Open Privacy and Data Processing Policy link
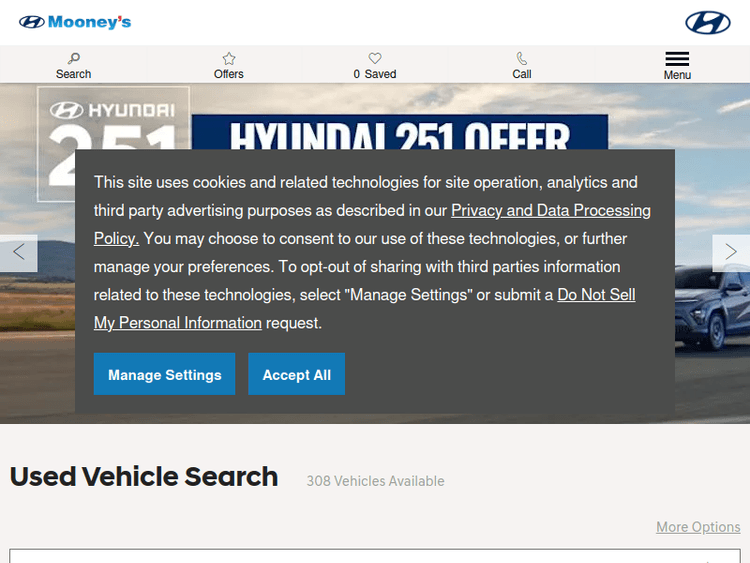 (x=550, y=211)
